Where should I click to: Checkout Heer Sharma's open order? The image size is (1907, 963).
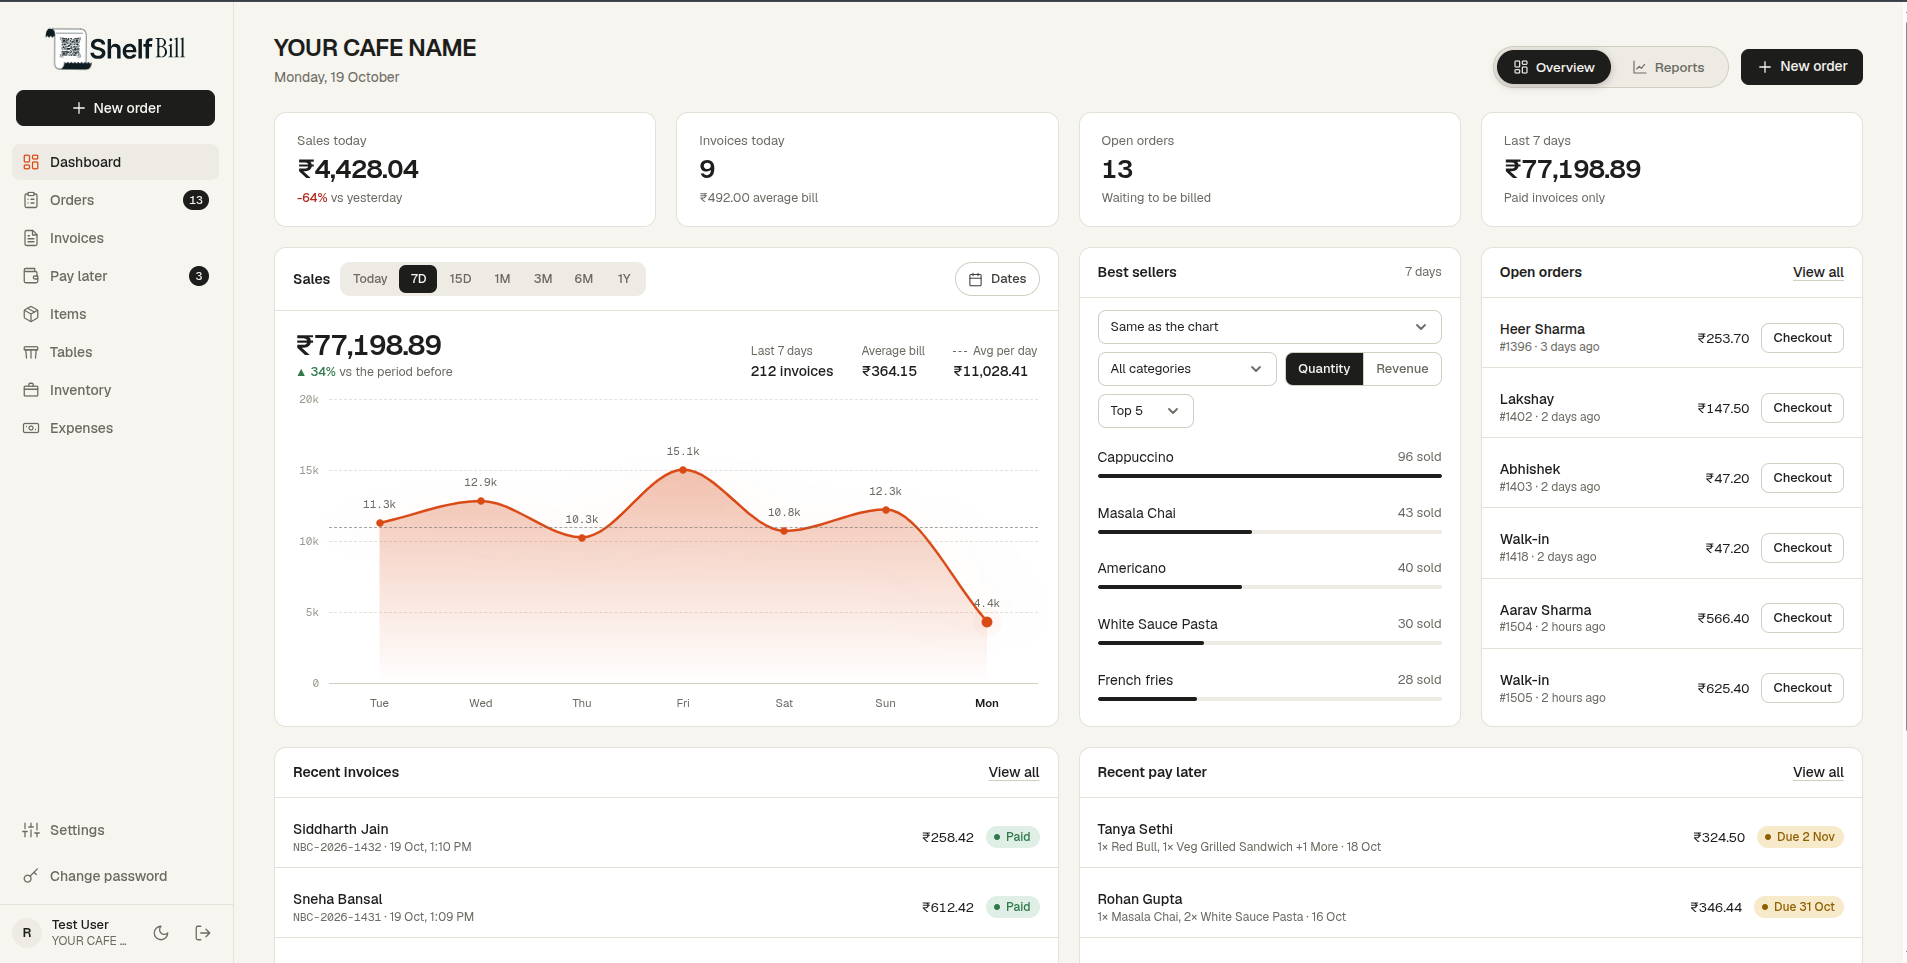(1802, 338)
